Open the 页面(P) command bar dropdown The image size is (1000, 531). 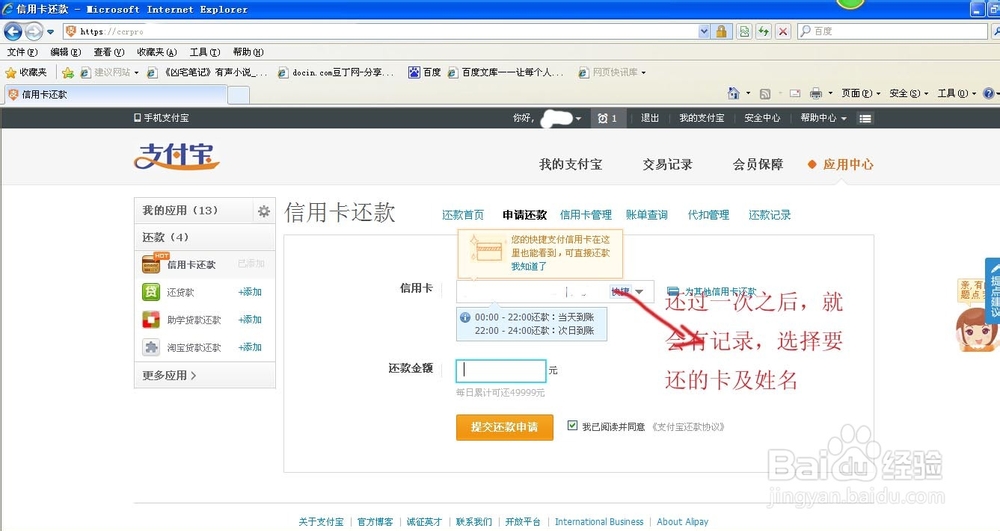(860, 94)
